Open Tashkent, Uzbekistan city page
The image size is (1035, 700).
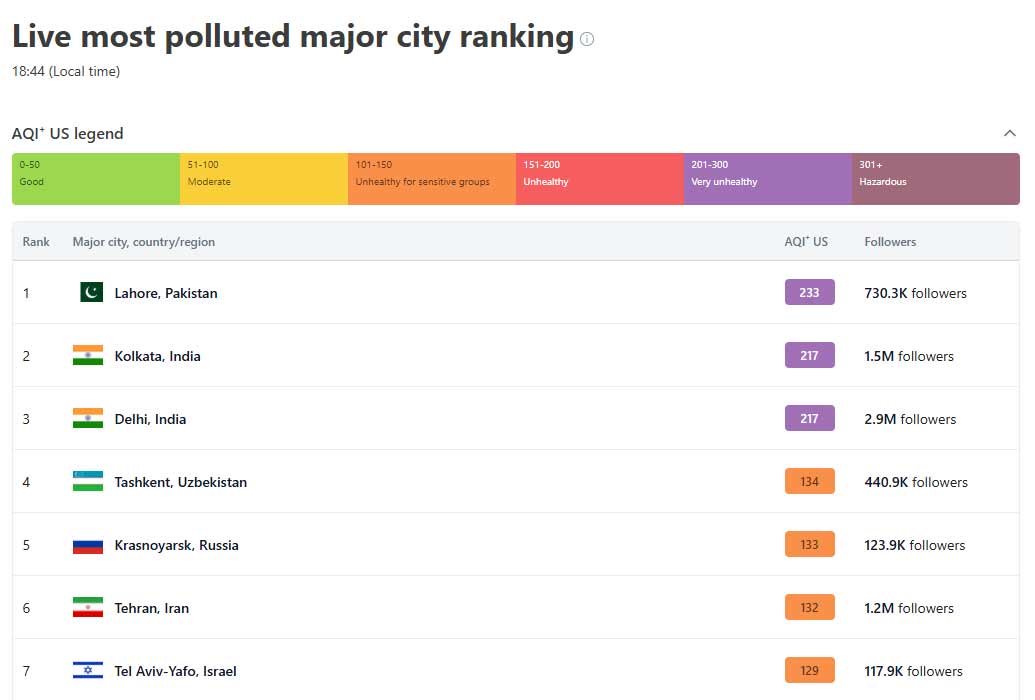[x=180, y=482]
